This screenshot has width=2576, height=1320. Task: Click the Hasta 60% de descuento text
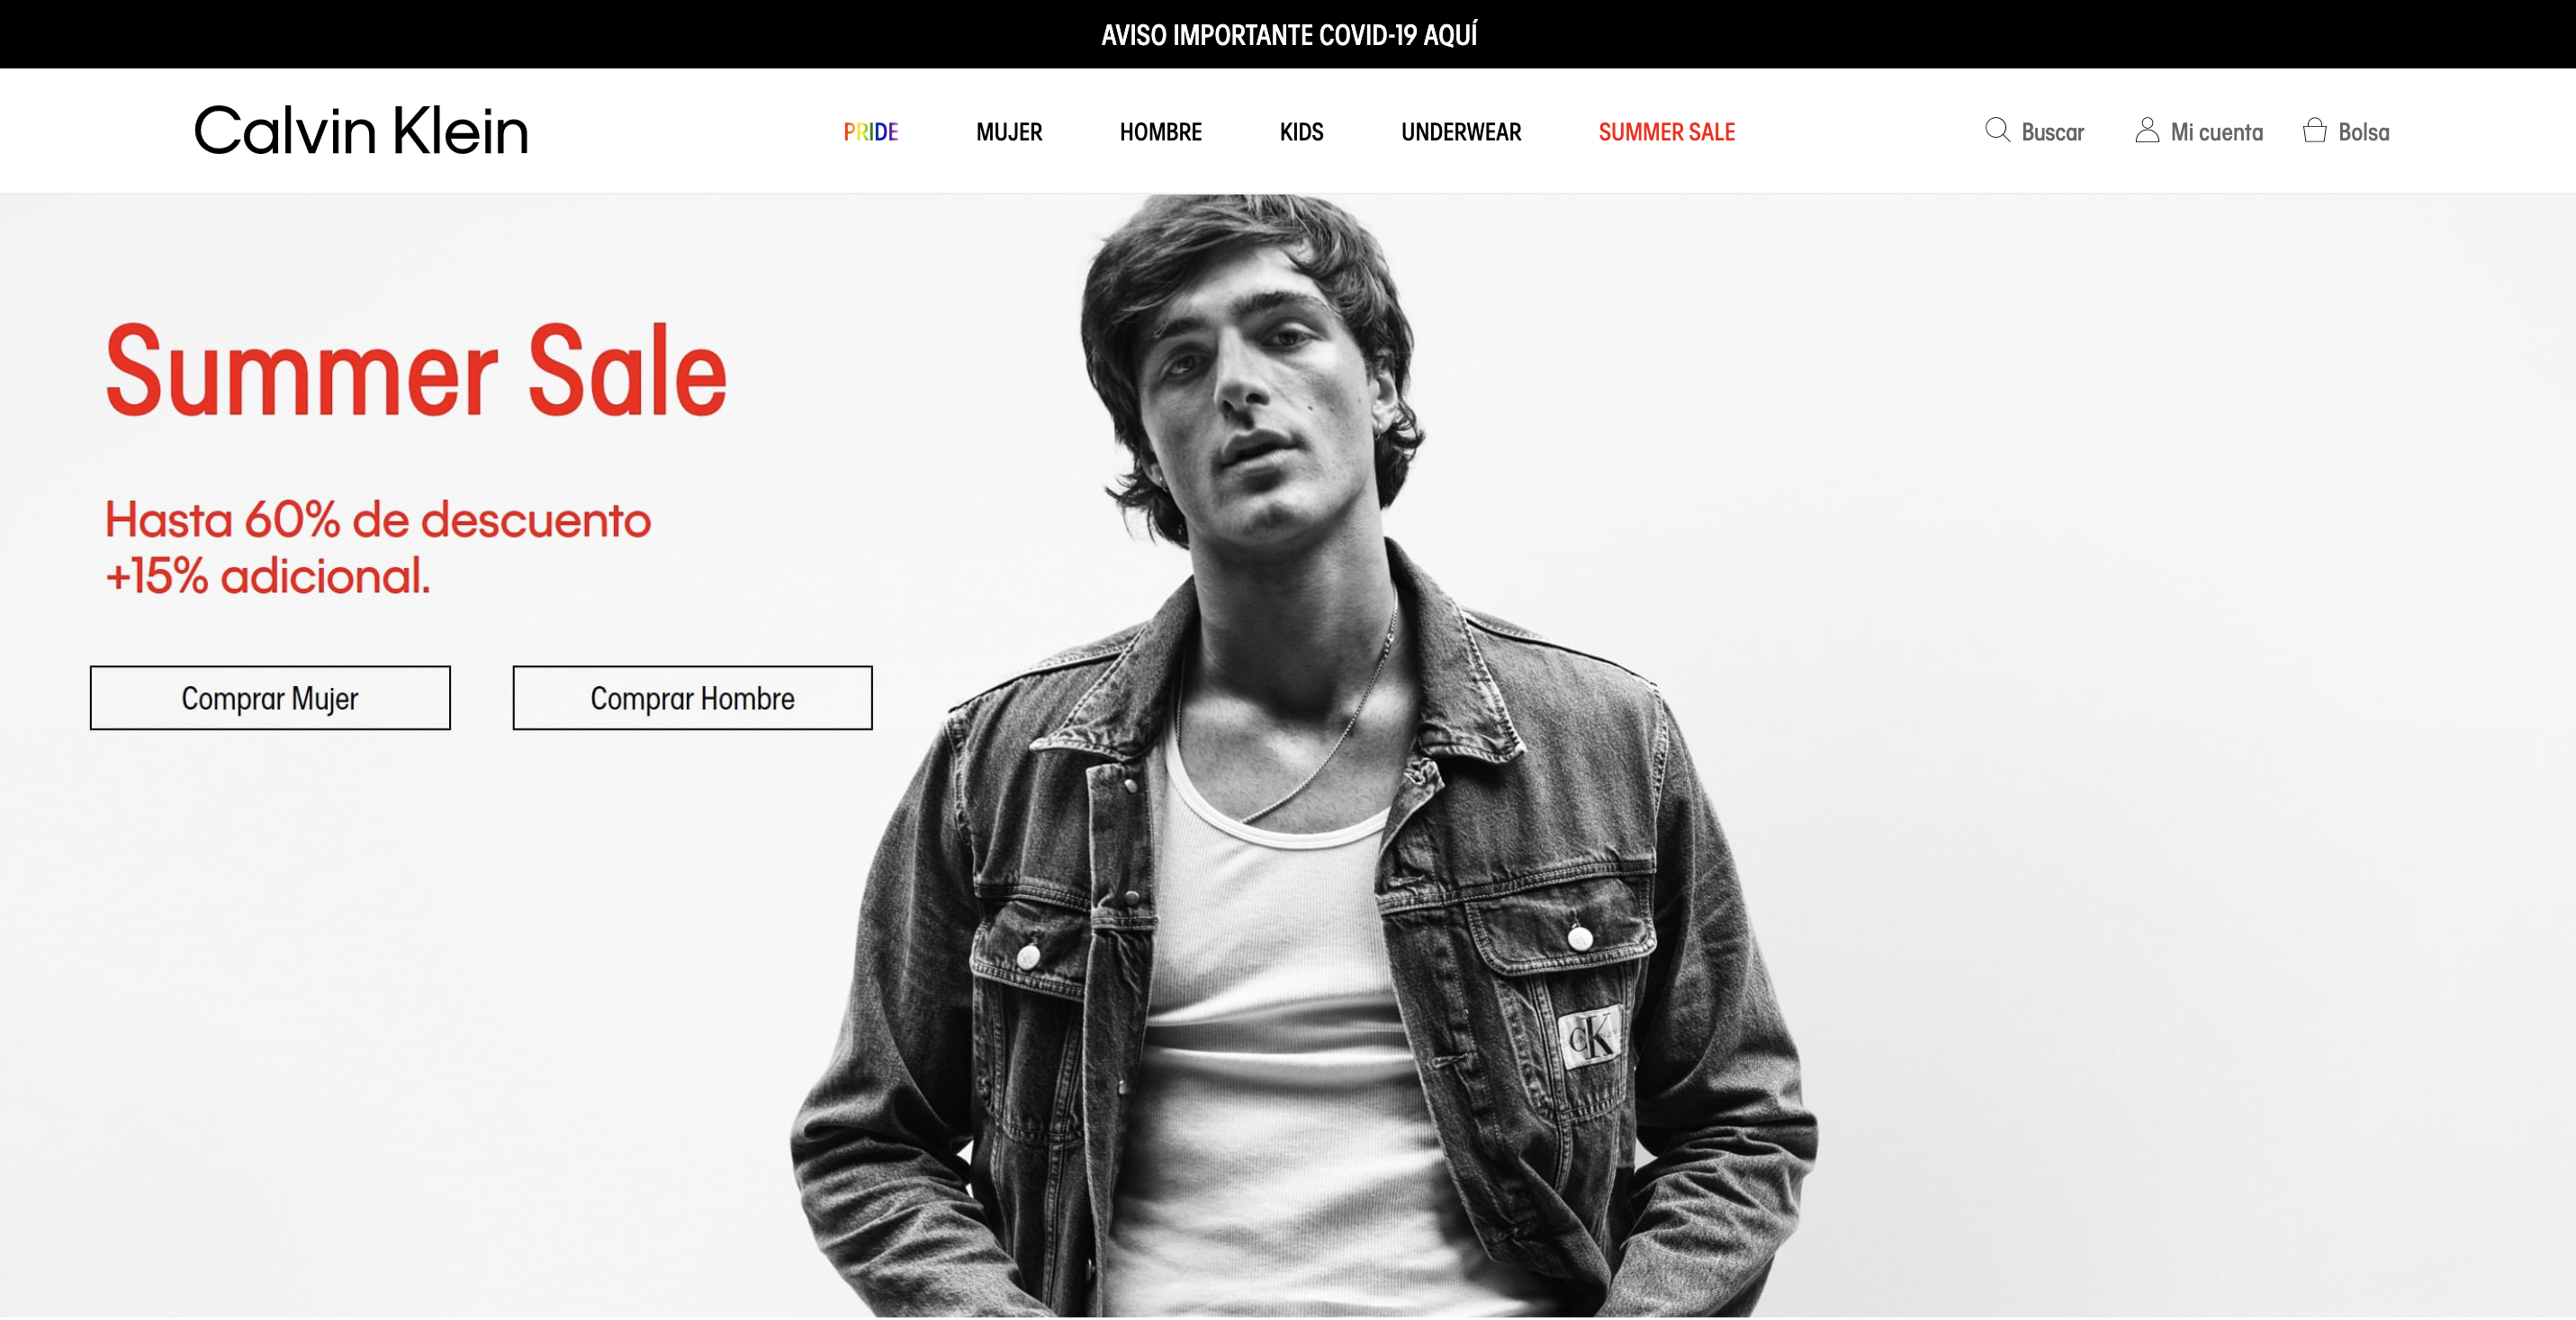(378, 520)
